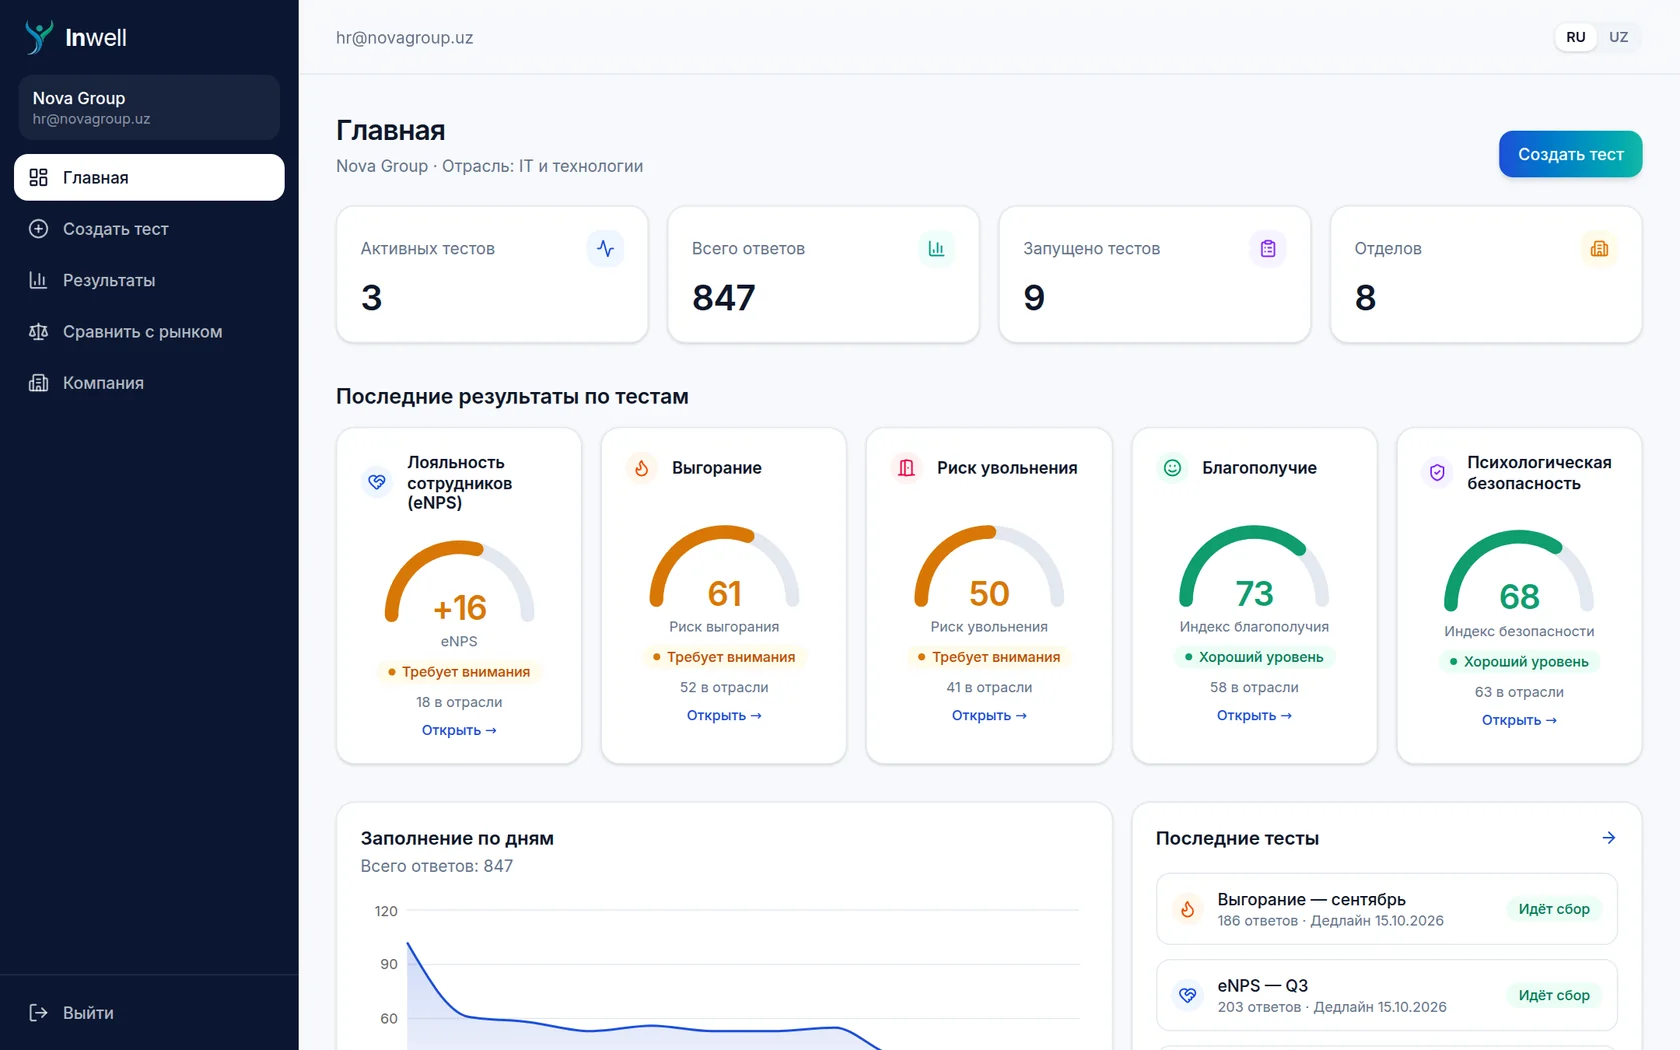The image size is (1680, 1050).
Task: Open the Результаты sidebar section
Action: click(x=149, y=280)
